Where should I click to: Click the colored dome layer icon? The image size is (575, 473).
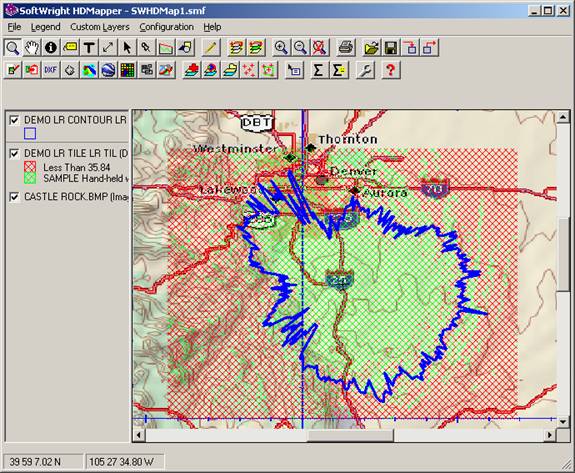pos(211,70)
